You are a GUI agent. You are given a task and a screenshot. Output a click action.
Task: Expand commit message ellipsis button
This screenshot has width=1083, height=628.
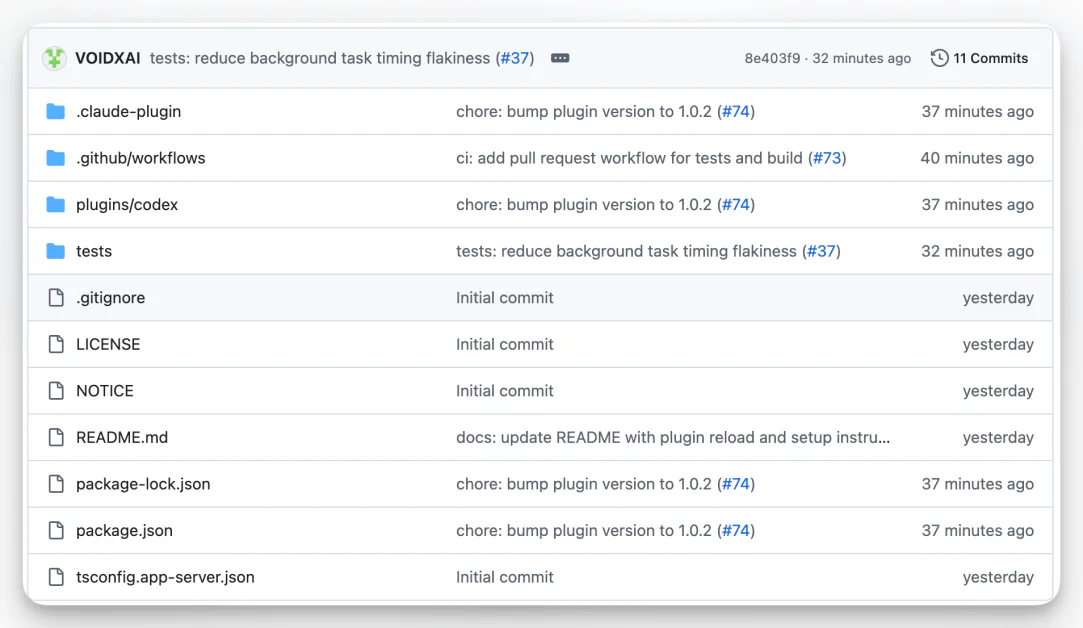coord(560,58)
